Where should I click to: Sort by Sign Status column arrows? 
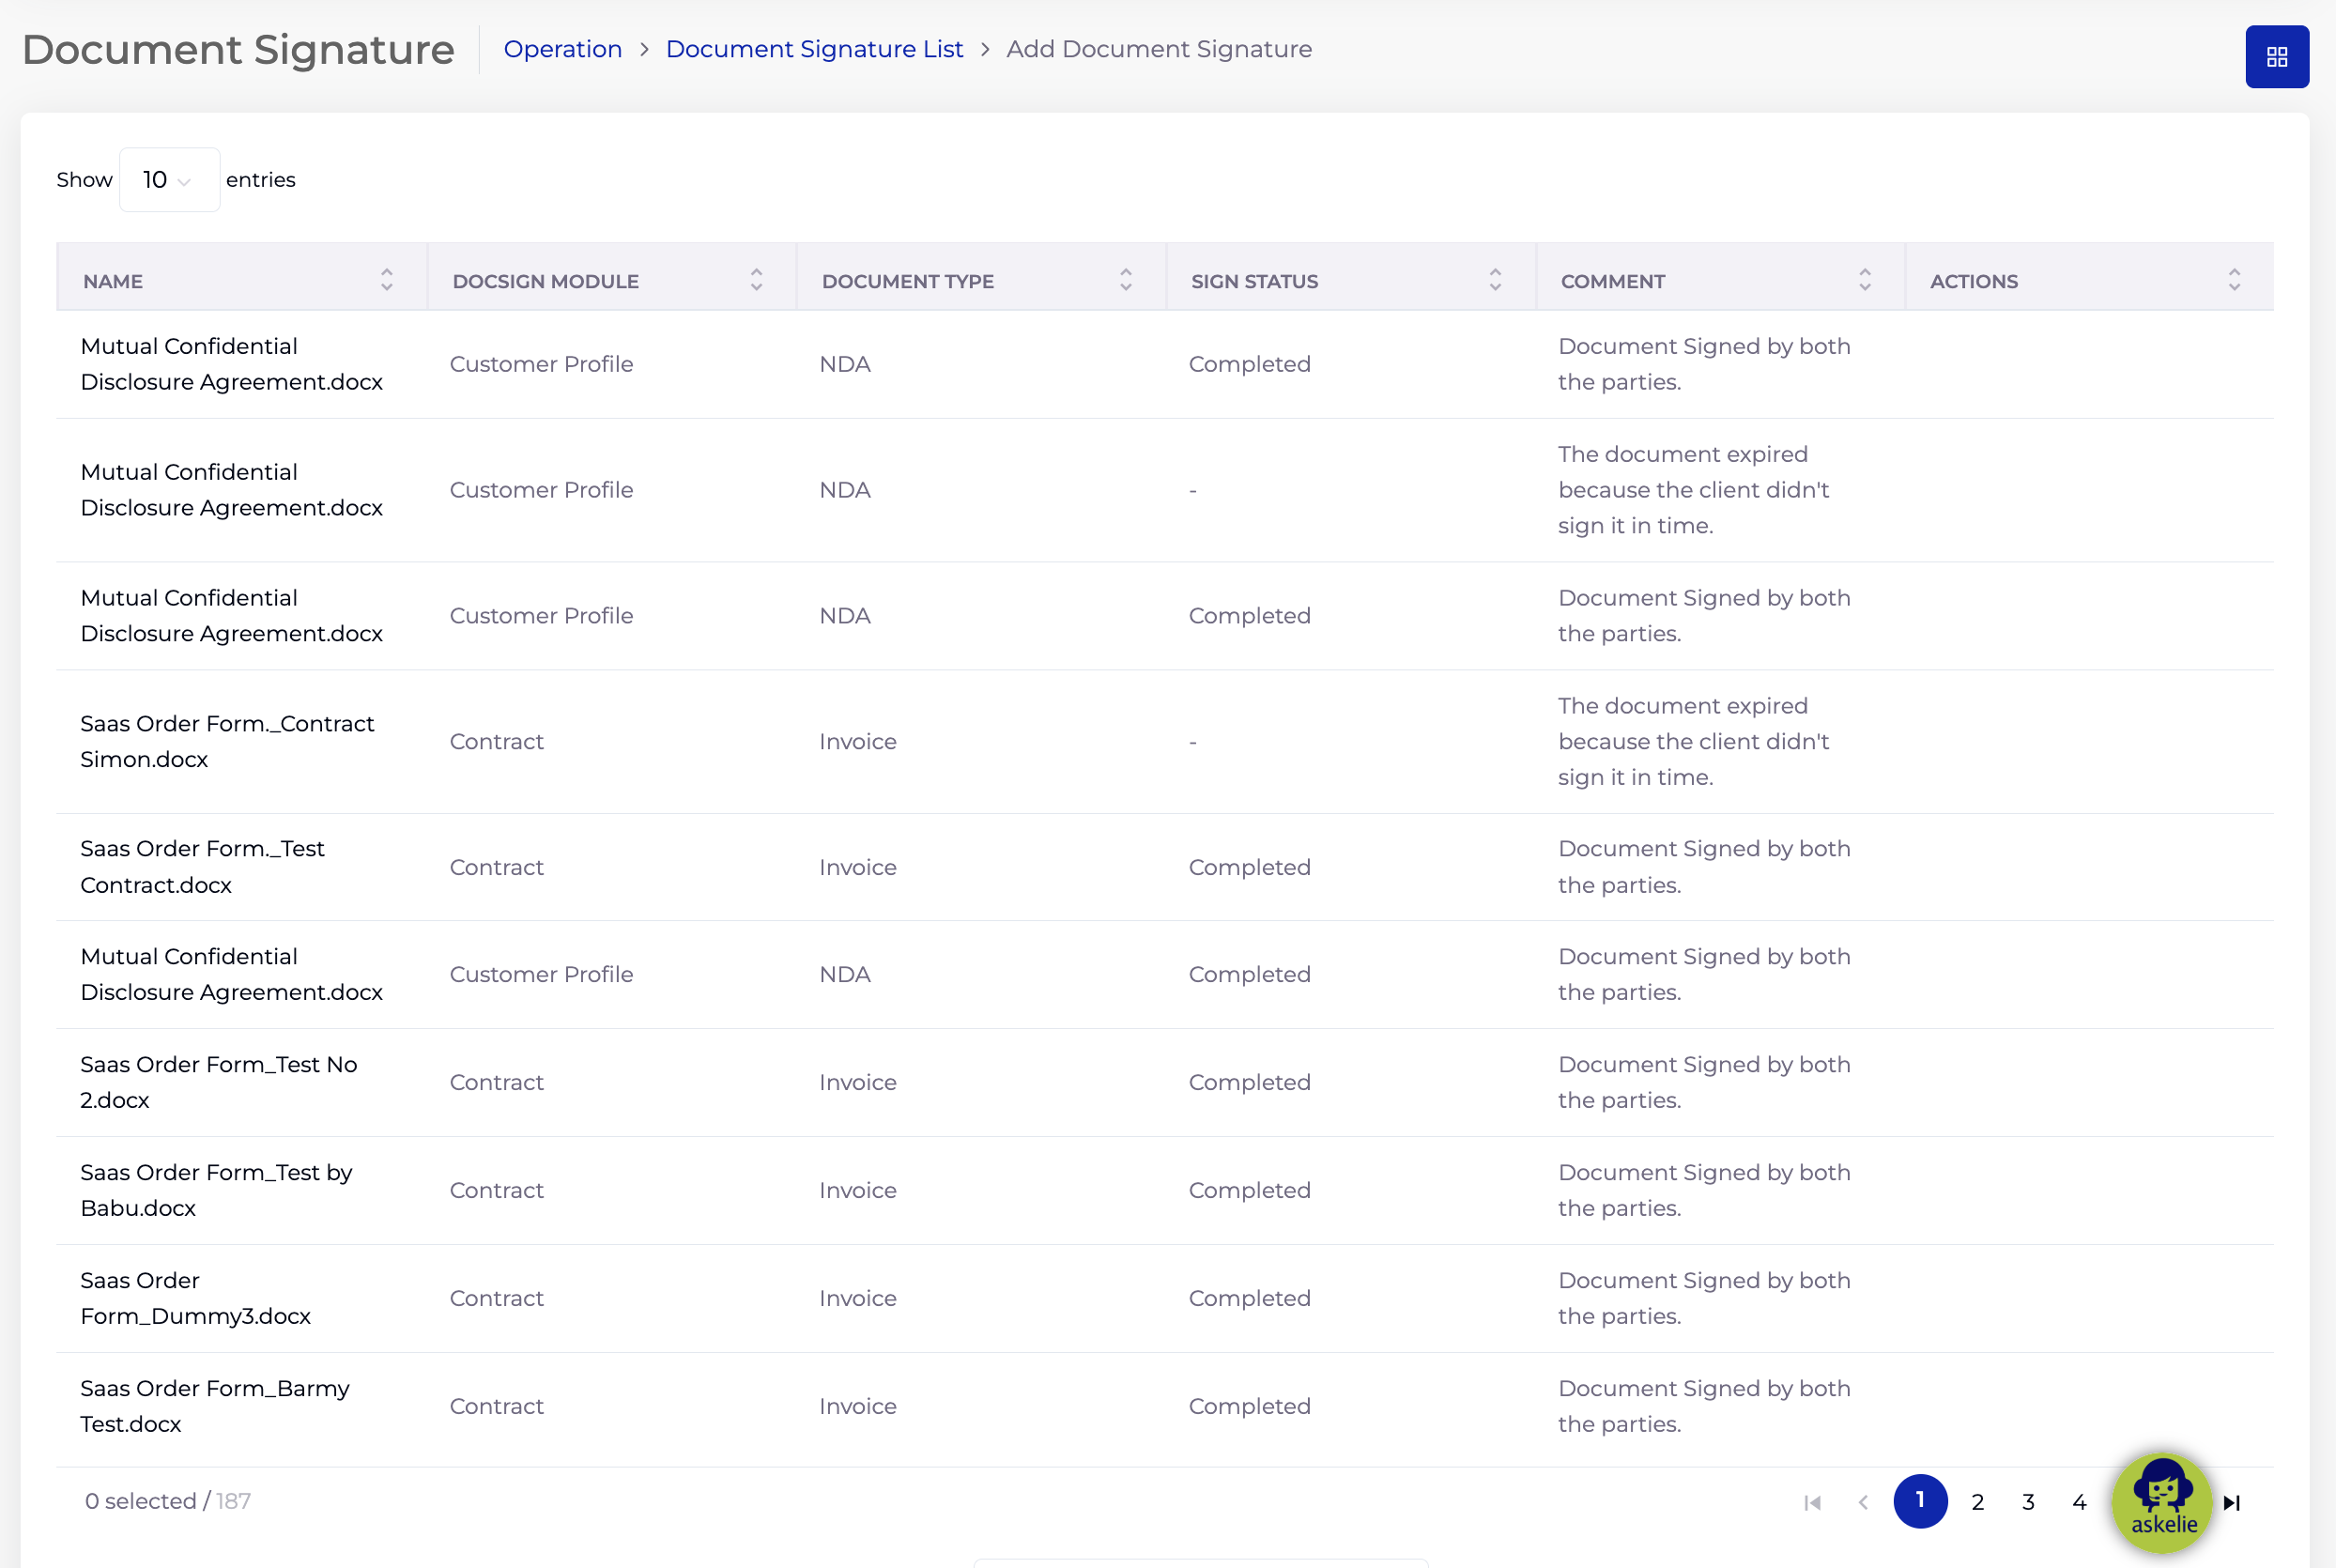[x=1495, y=280]
